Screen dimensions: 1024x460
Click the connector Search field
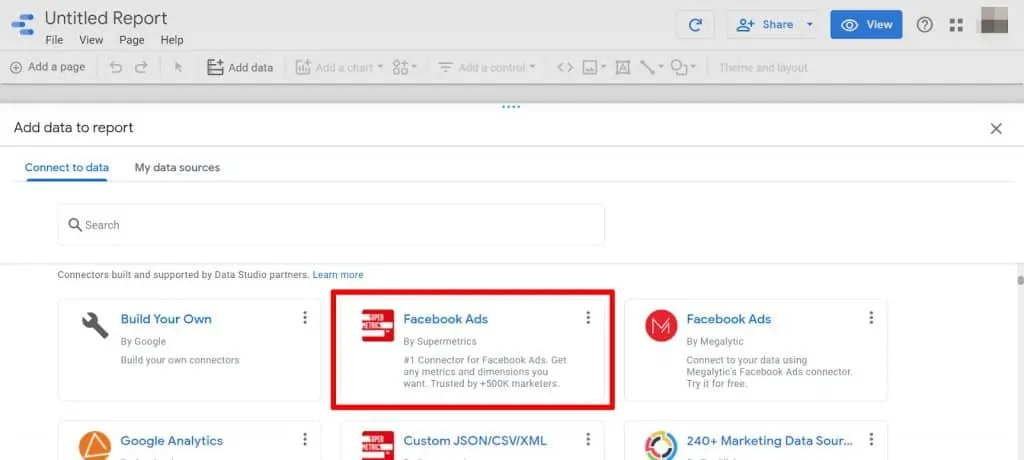tap(331, 225)
